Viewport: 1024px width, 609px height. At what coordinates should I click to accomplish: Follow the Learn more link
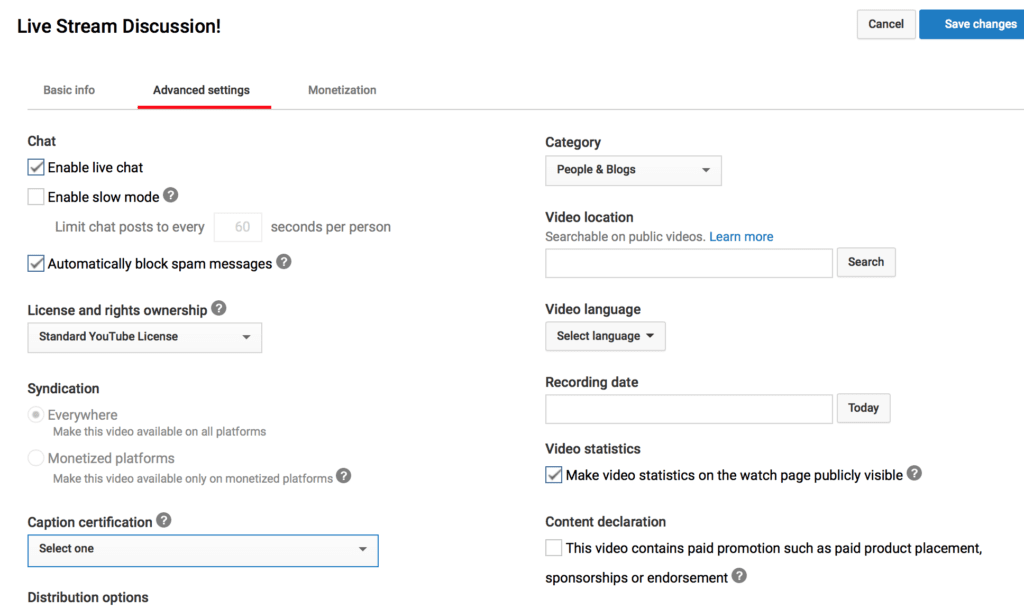coord(741,237)
